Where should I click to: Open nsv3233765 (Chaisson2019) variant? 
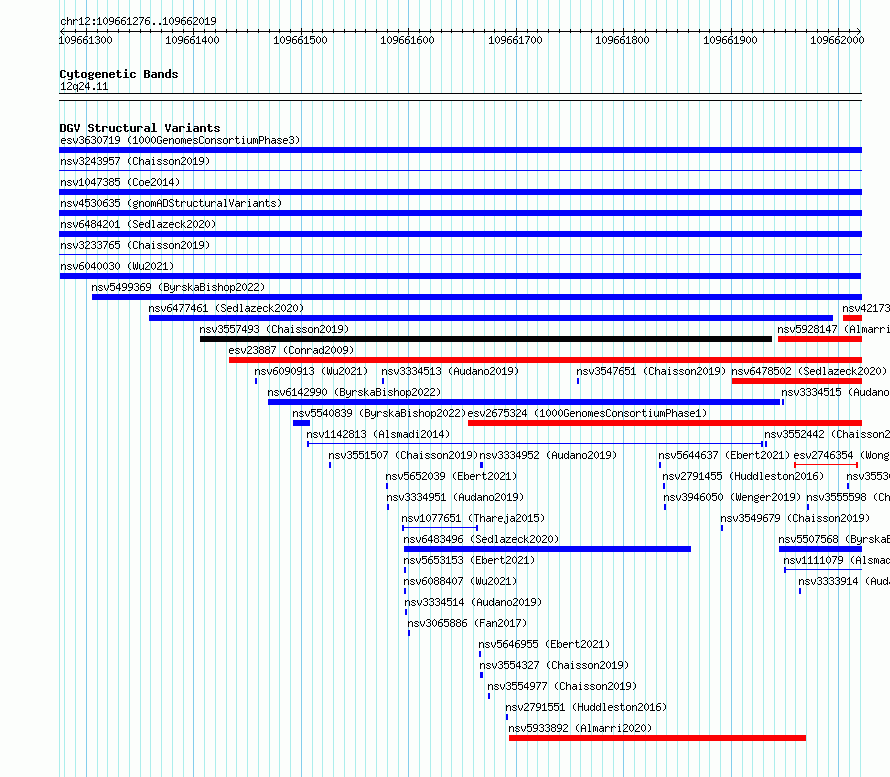[x=135, y=245]
